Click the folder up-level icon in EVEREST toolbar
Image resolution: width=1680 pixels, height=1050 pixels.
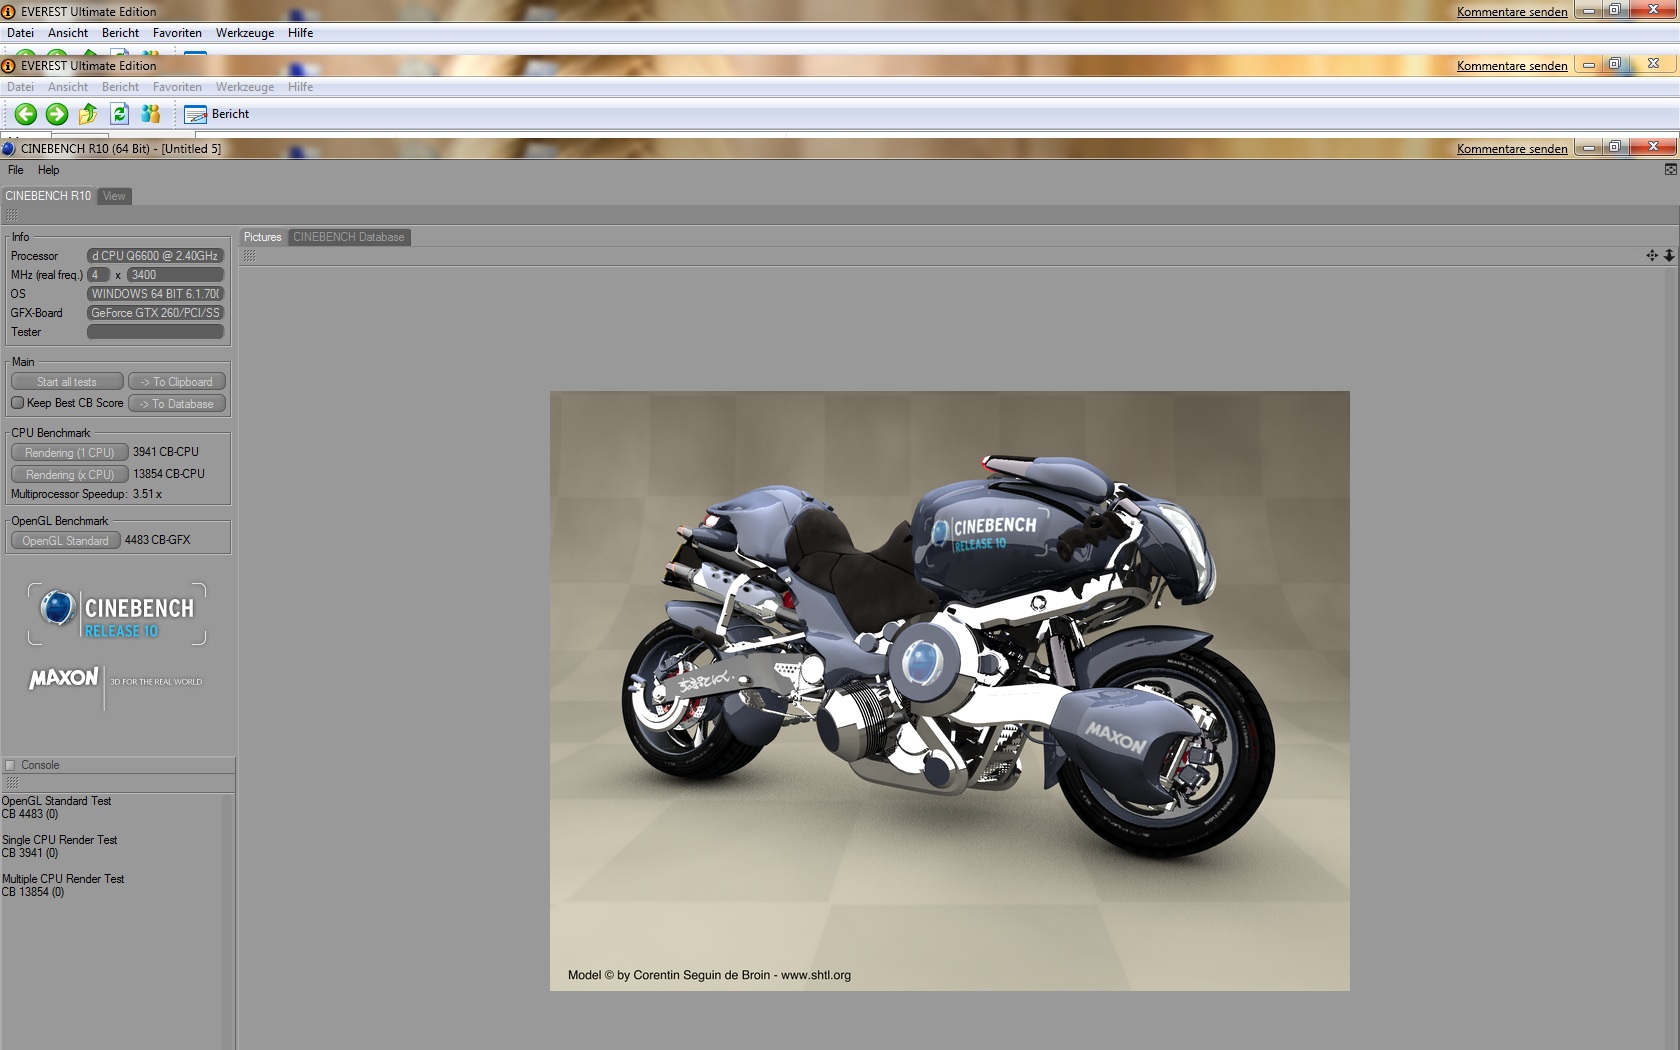[x=88, y=114]
